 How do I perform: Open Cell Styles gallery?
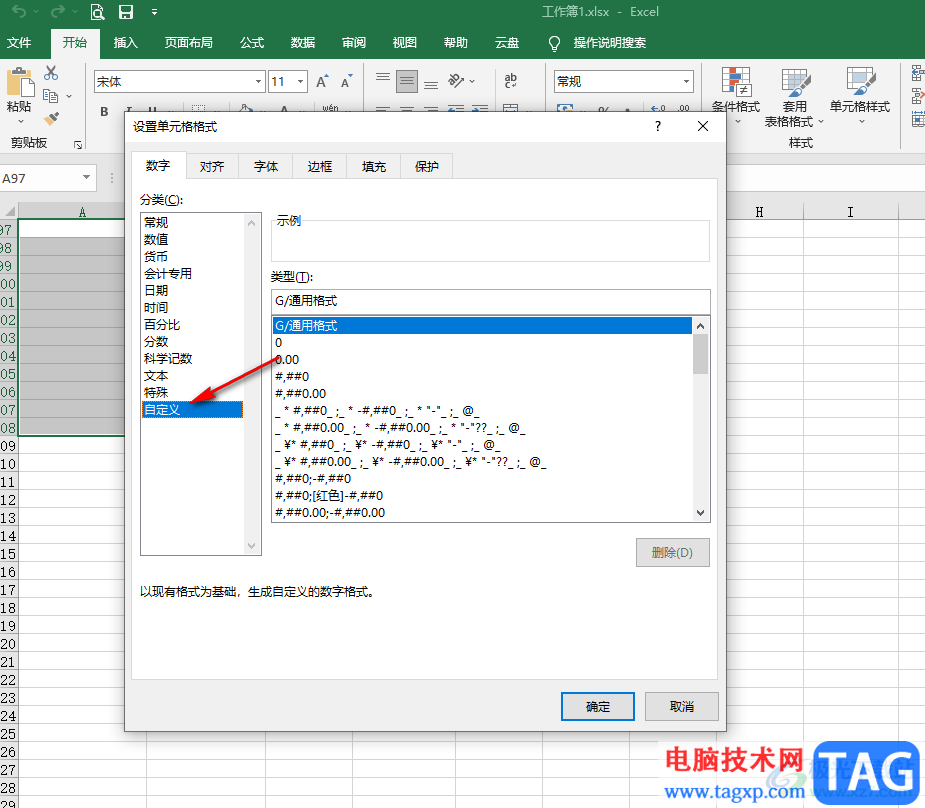[x=860, y=96]
